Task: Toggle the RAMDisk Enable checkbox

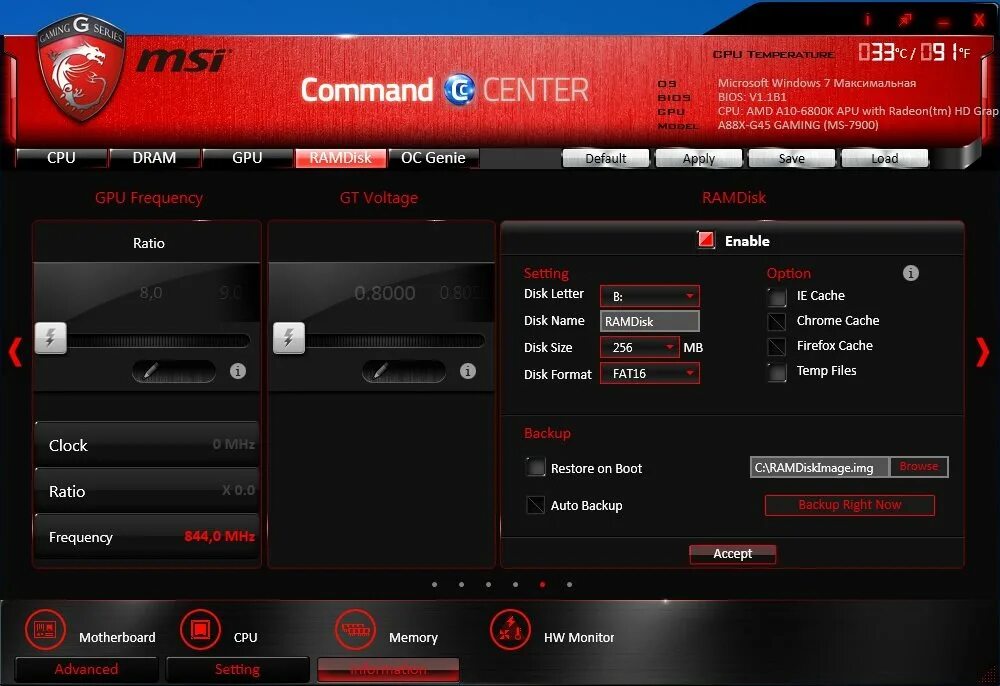Action: [706, 240]
